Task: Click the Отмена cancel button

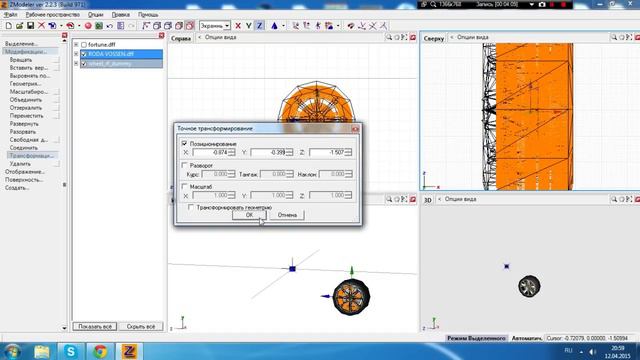Action: (287, 215)
